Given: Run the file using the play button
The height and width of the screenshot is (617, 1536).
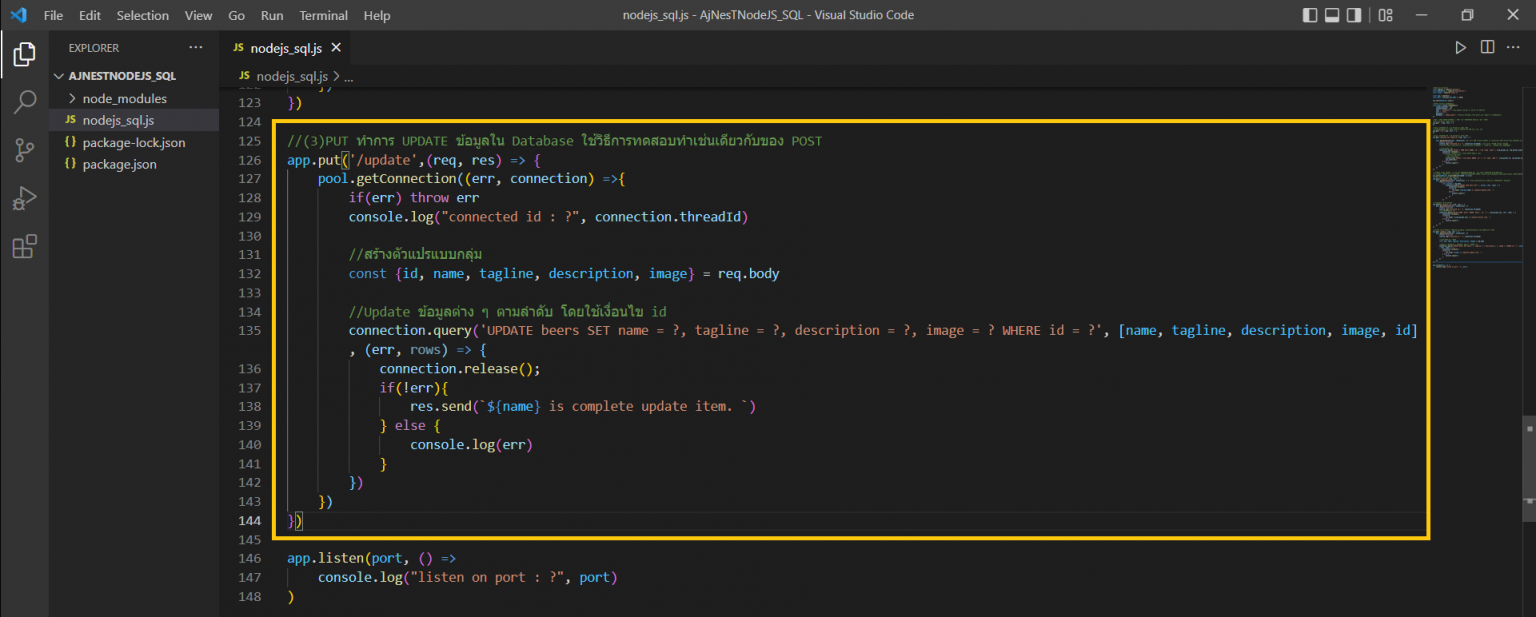Looking at the screenshot, I should tap(1460, 46).
